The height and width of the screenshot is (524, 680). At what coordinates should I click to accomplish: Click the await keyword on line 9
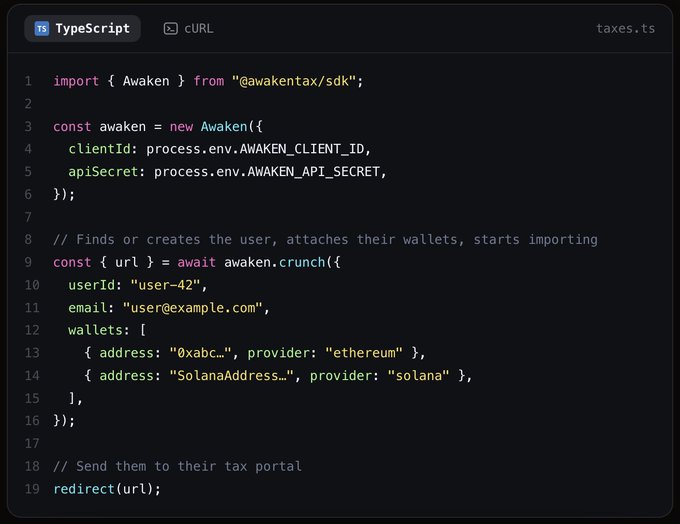point(196,262)
